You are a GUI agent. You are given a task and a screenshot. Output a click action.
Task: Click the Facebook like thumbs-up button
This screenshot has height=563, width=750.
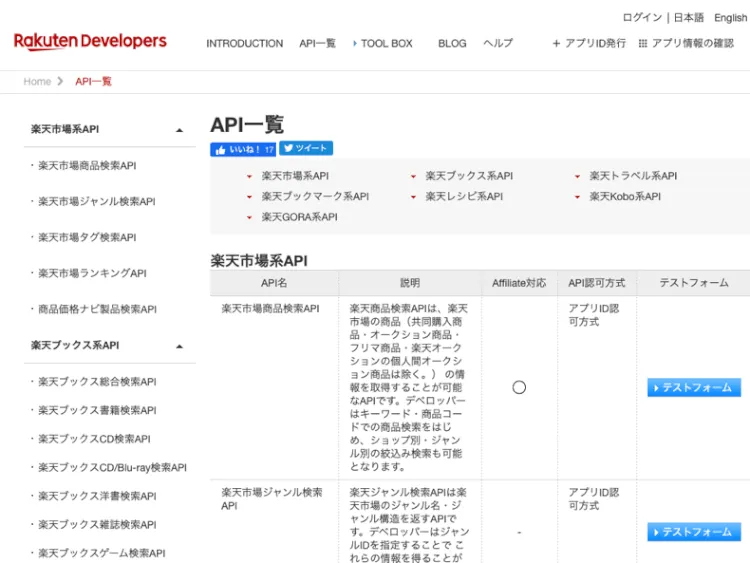[x=243, y=150]
